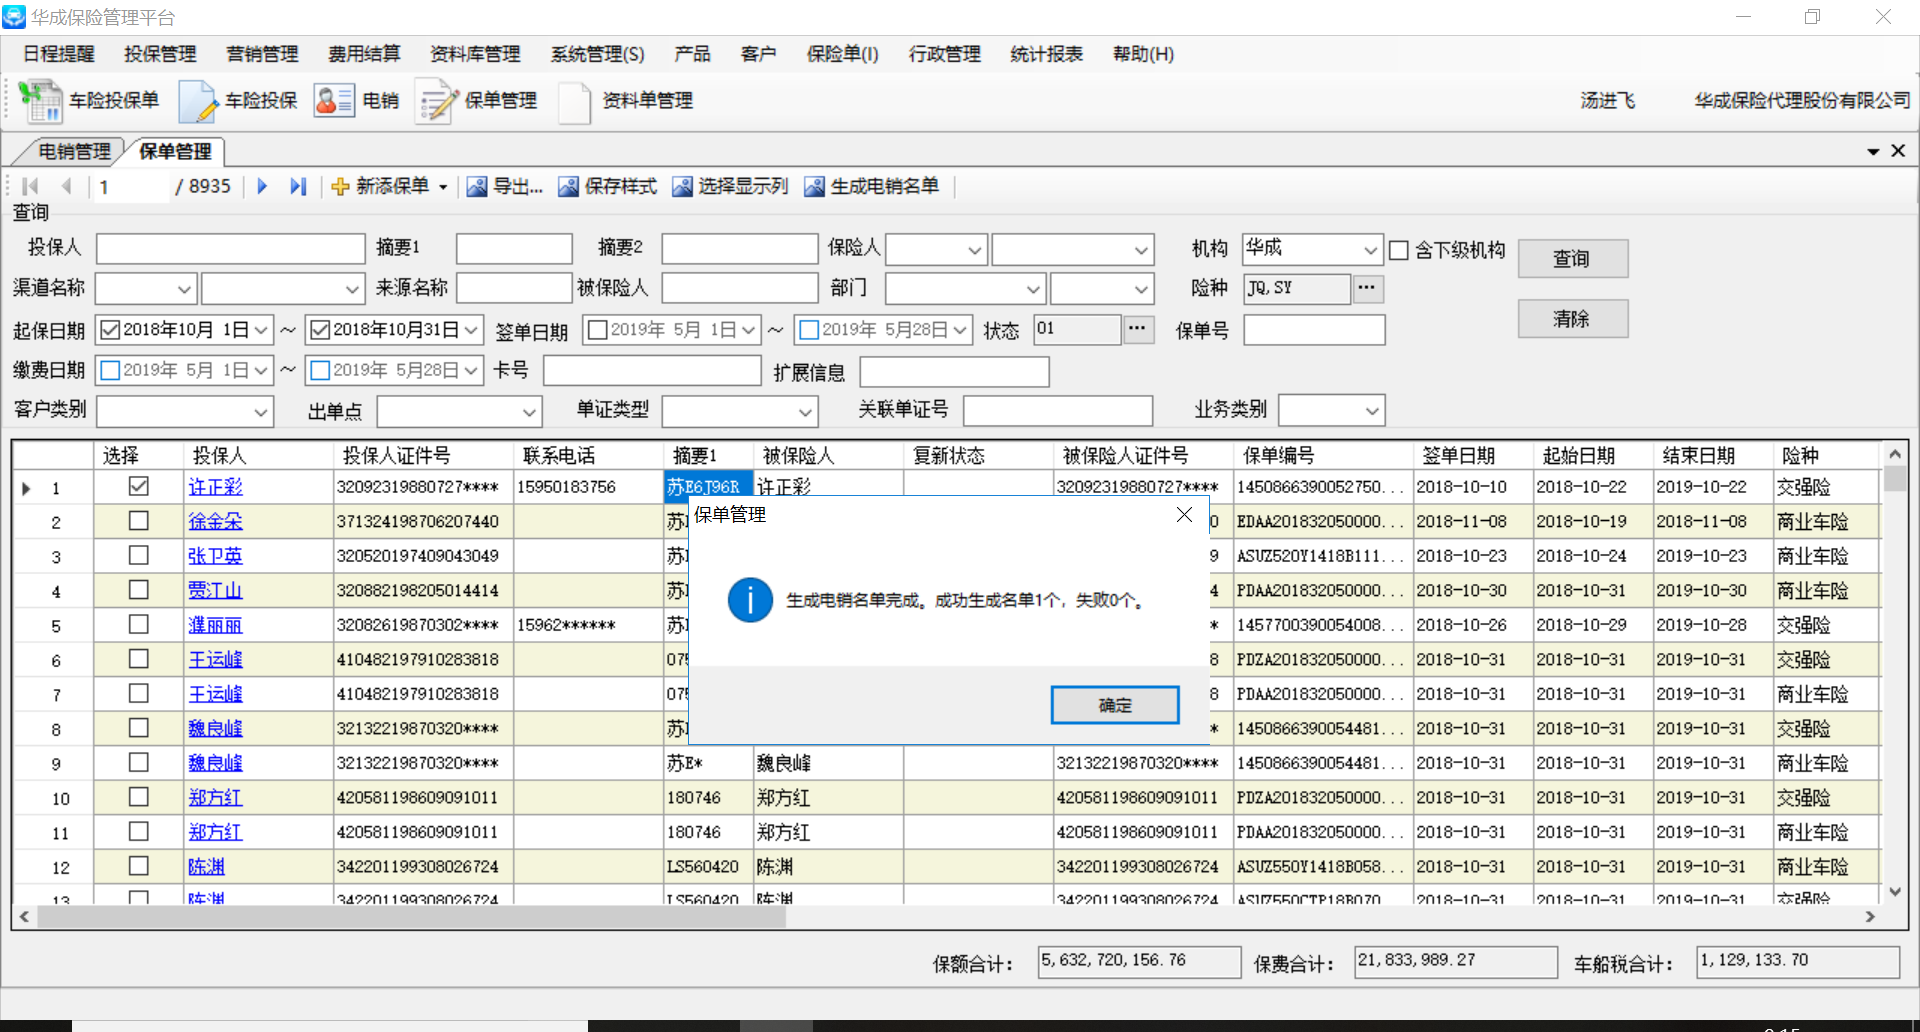Open the 客户类别 dropdown
This screenshot has width=1920, height=1032.
260,411
